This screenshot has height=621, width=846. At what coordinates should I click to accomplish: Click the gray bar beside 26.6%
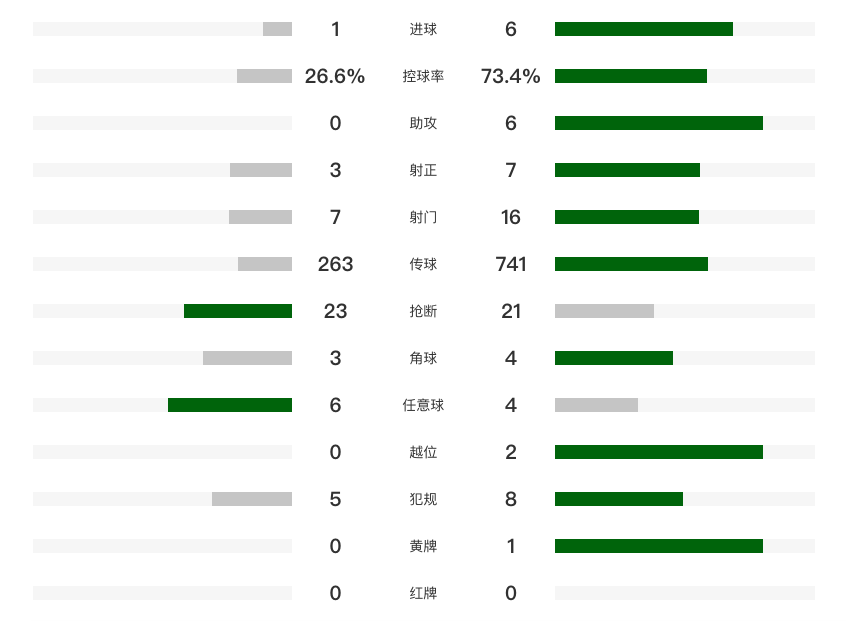[x=264, y=76]
